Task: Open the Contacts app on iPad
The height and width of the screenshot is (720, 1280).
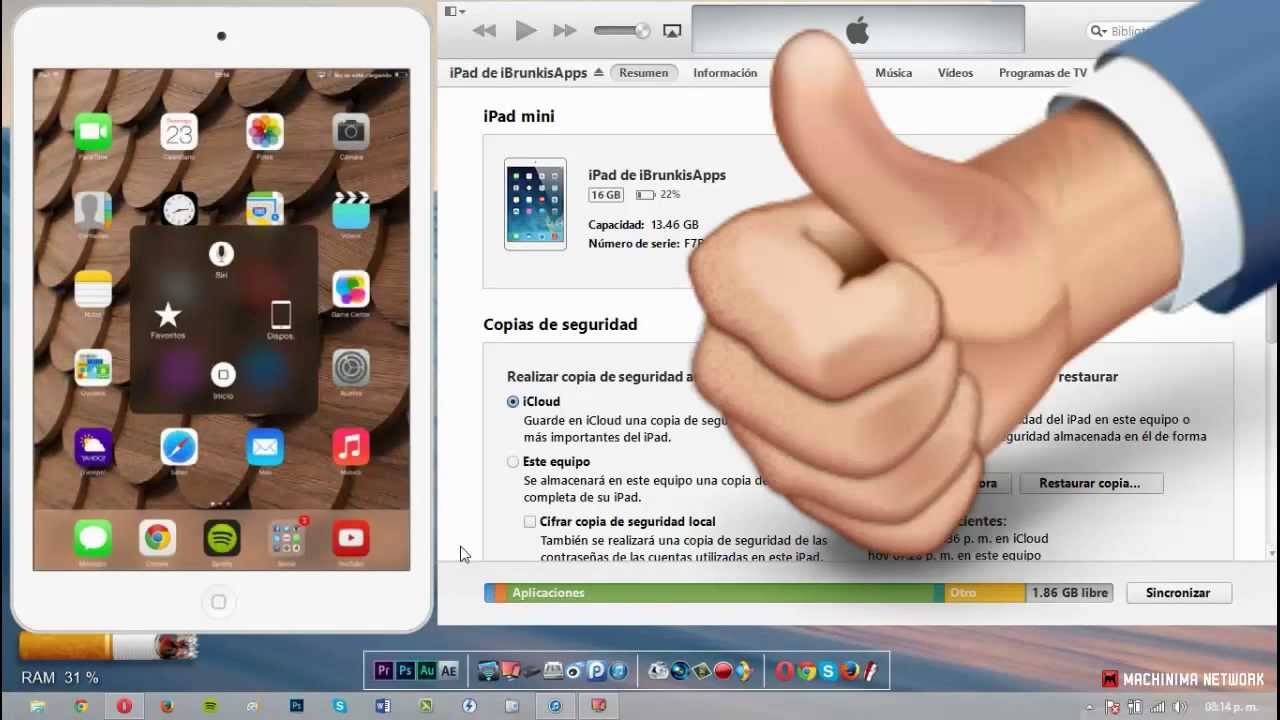Action: [93, 210]
